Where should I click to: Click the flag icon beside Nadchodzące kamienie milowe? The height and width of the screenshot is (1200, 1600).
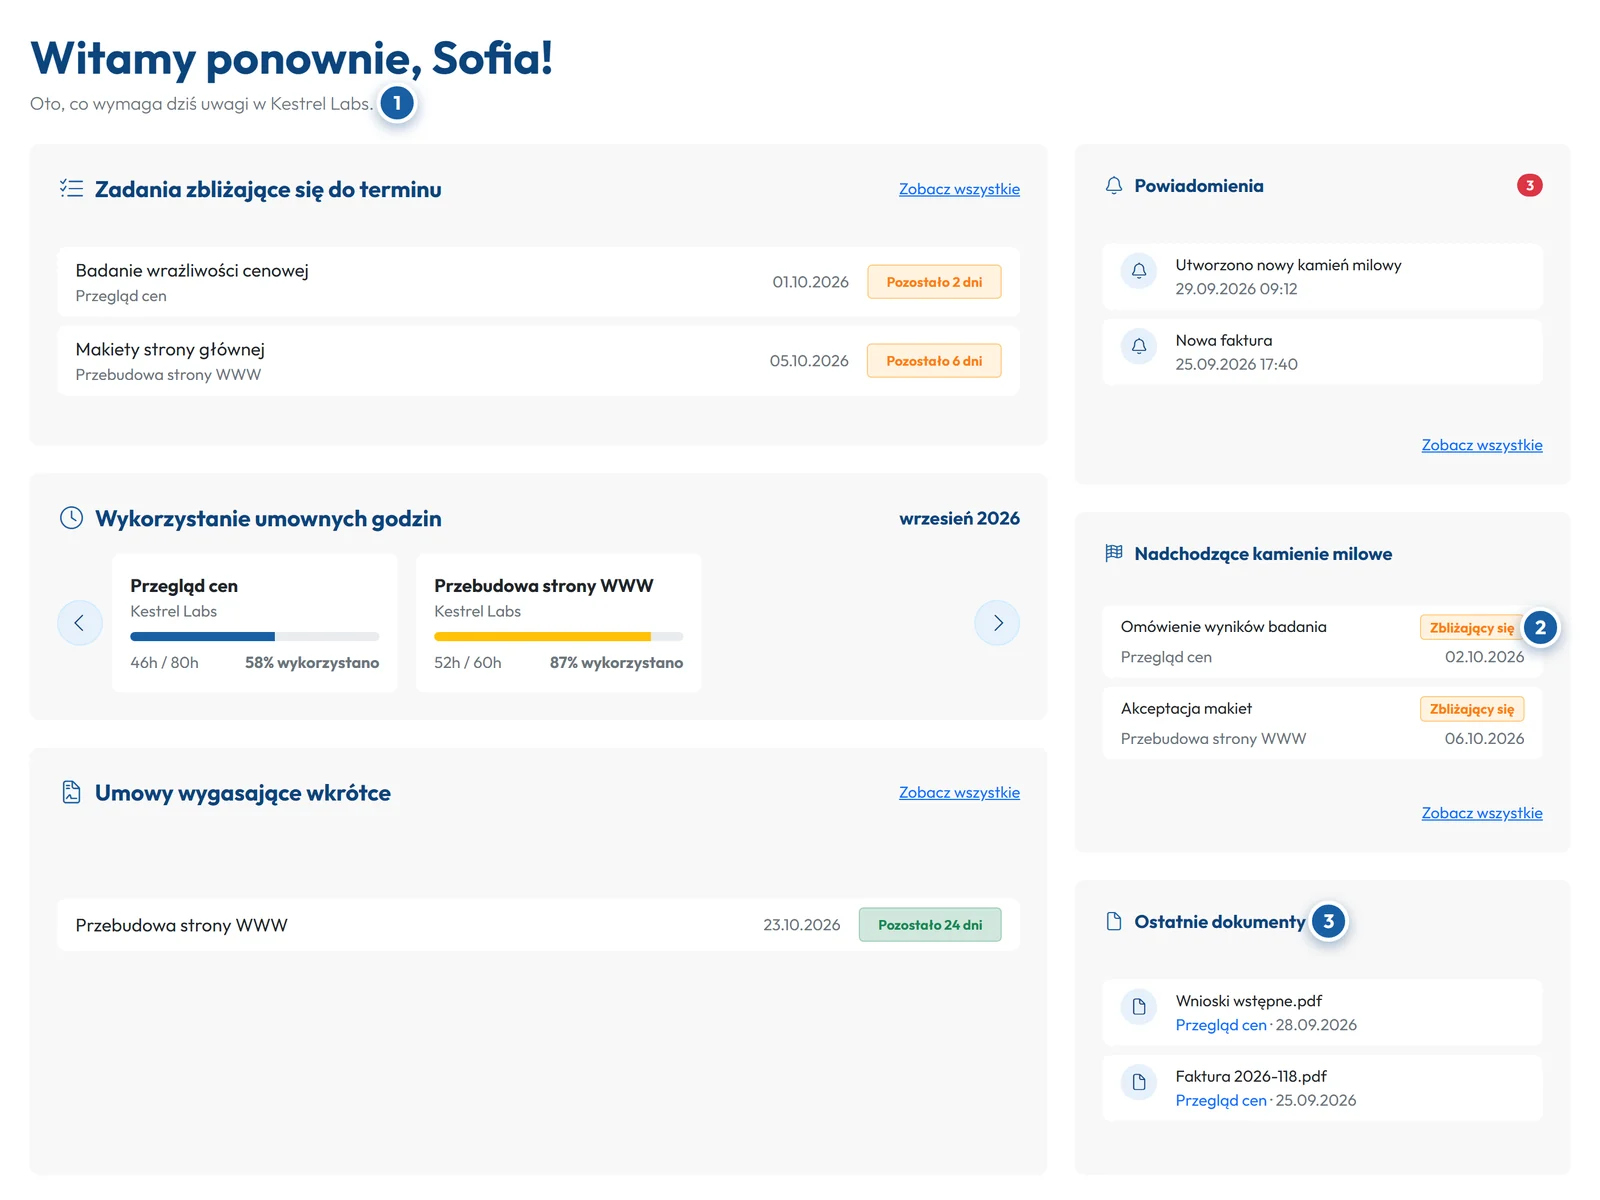coord(1114,553)
